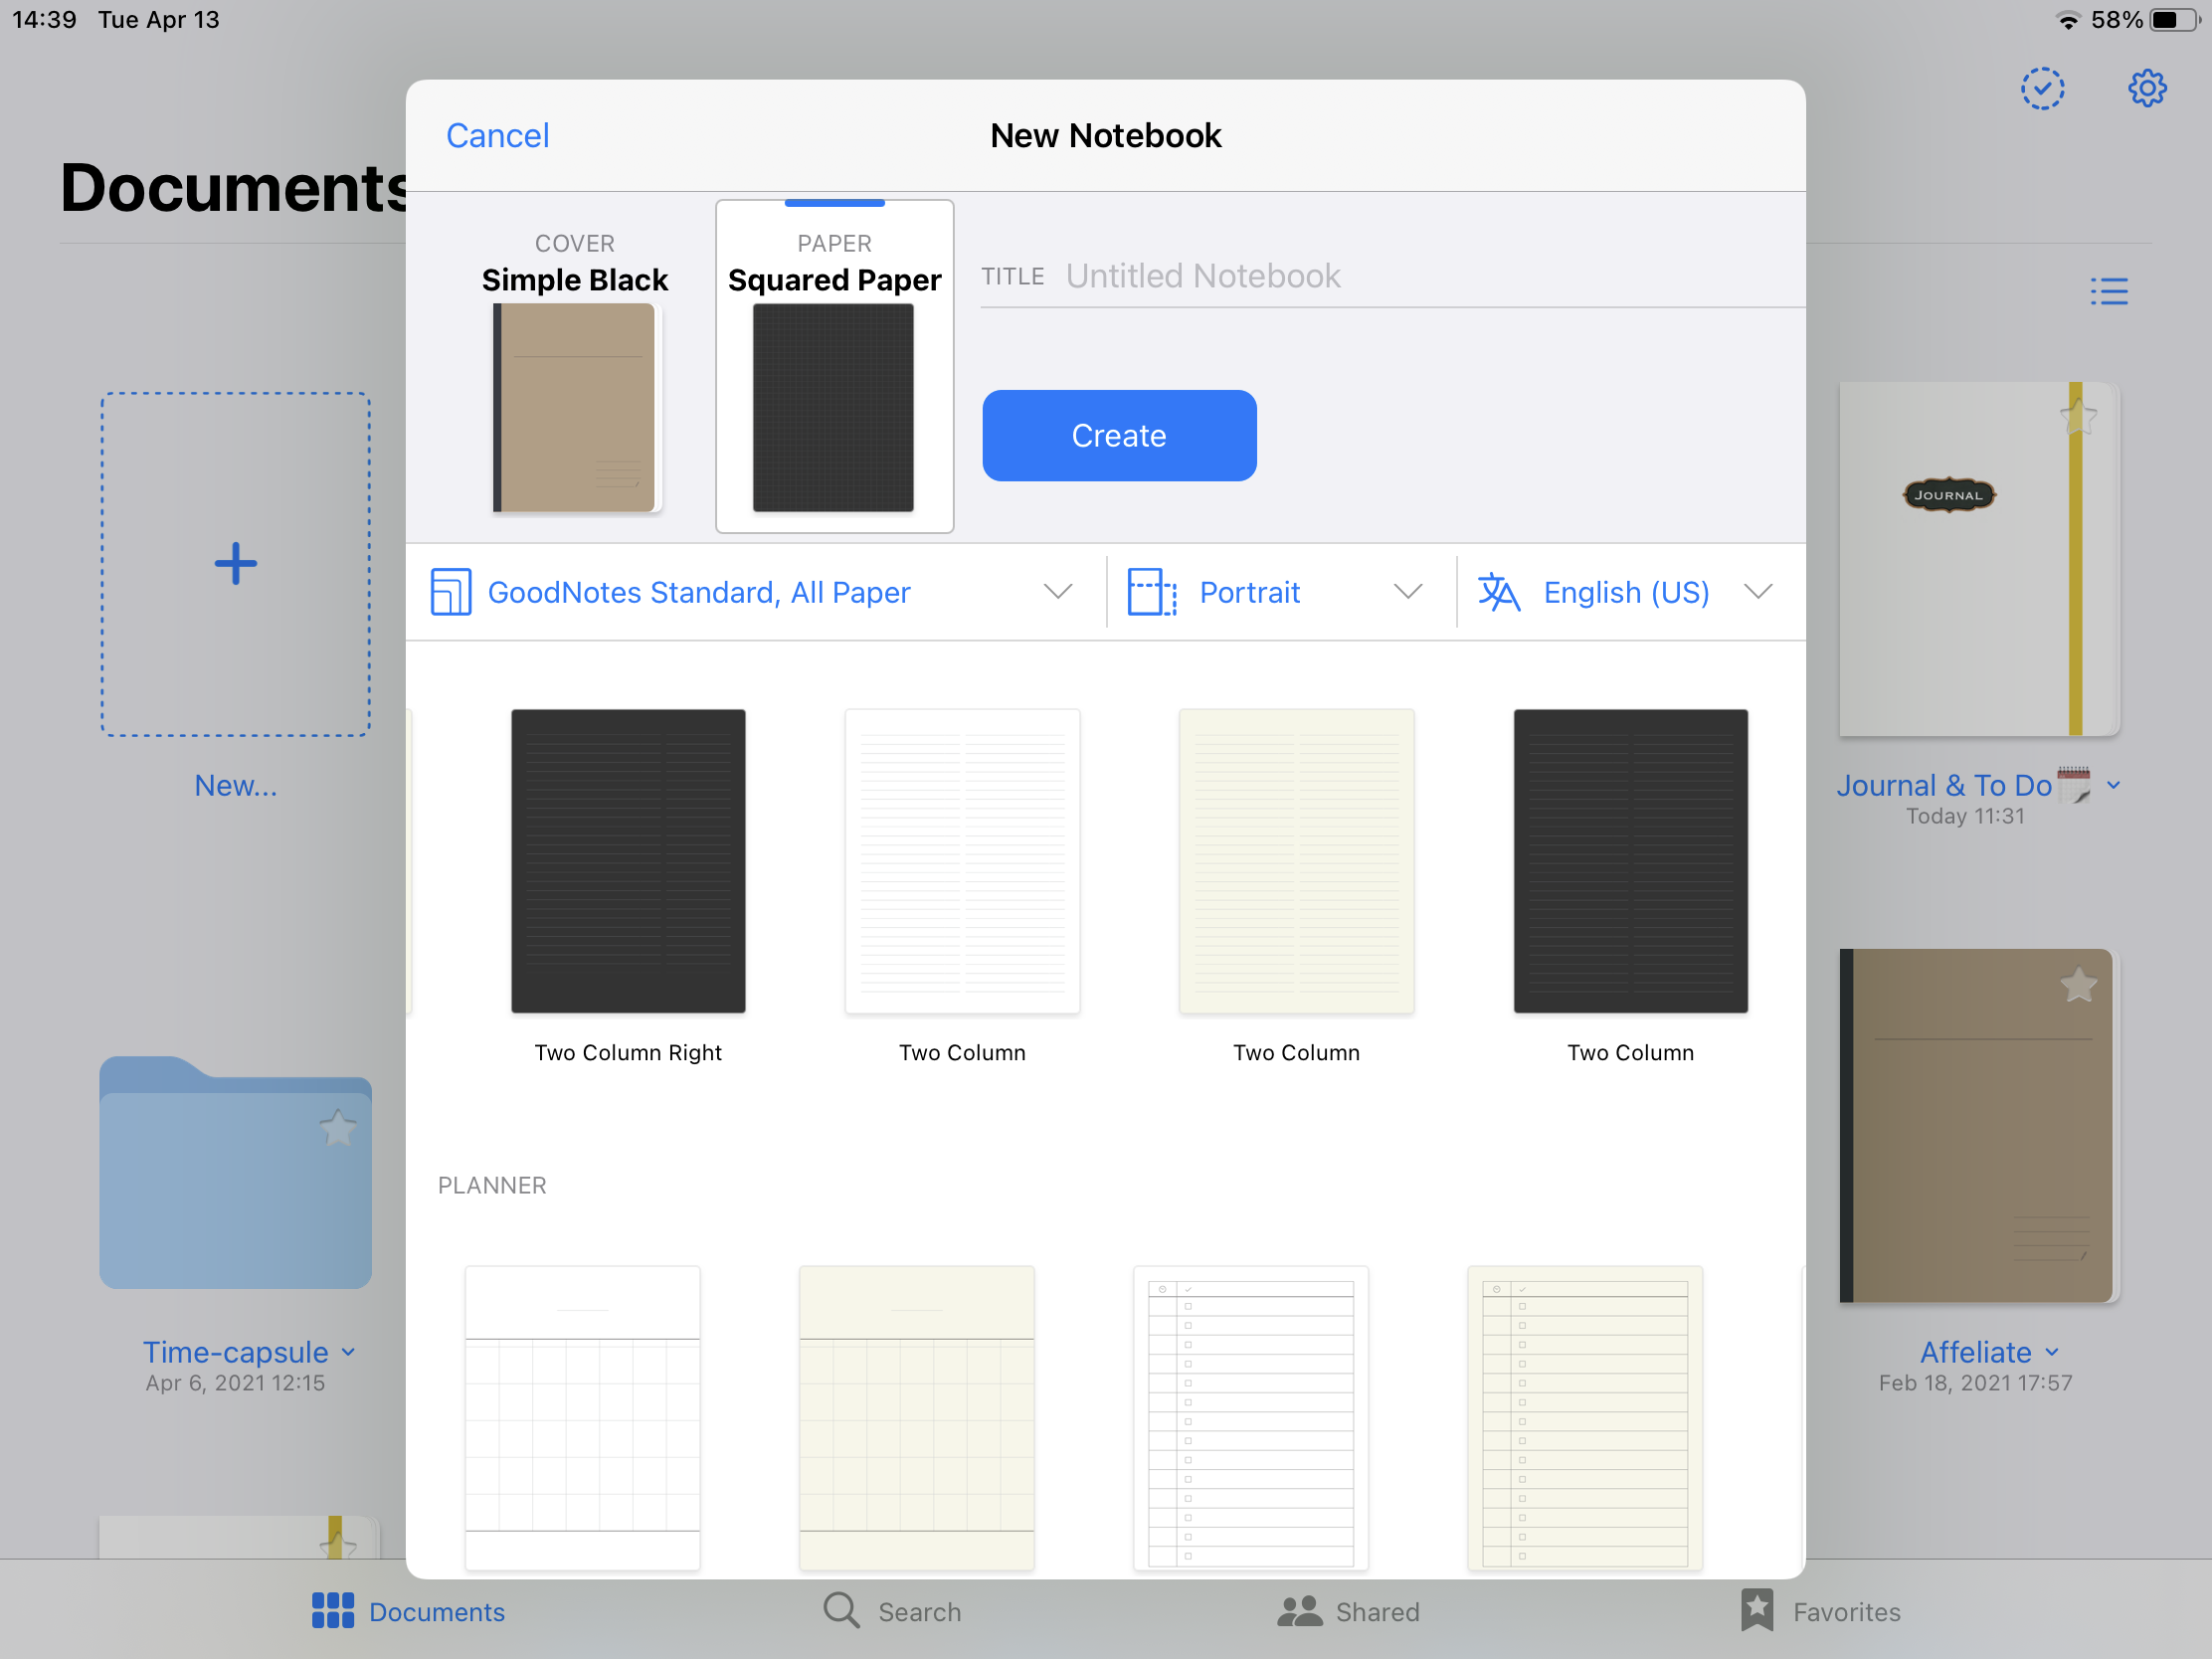Tap the plus icon to add new document

[x=236, y=564]
